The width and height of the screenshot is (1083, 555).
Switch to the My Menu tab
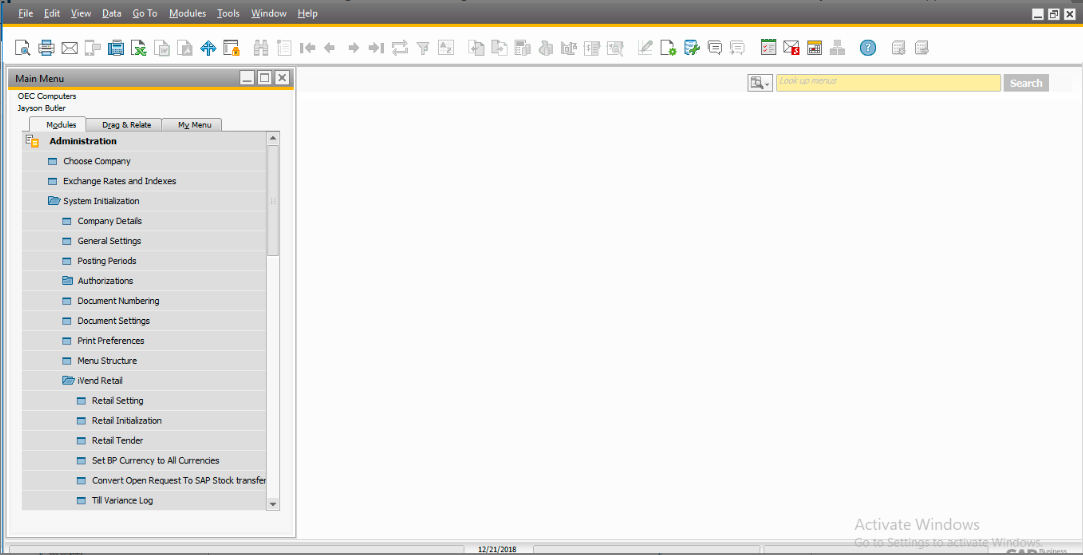[192, 125]
